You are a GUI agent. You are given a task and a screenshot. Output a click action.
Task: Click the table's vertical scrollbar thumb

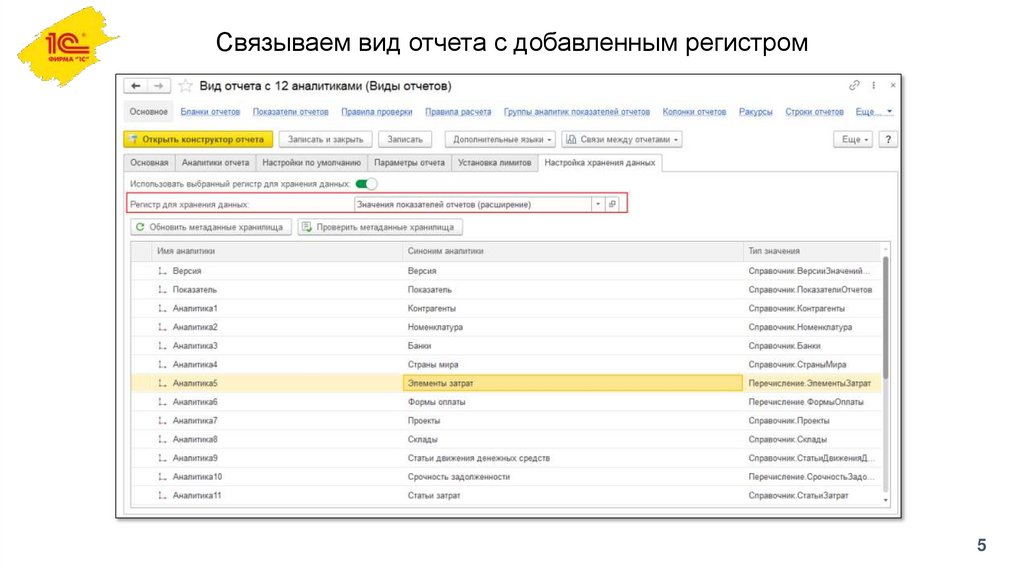[886, 317]
